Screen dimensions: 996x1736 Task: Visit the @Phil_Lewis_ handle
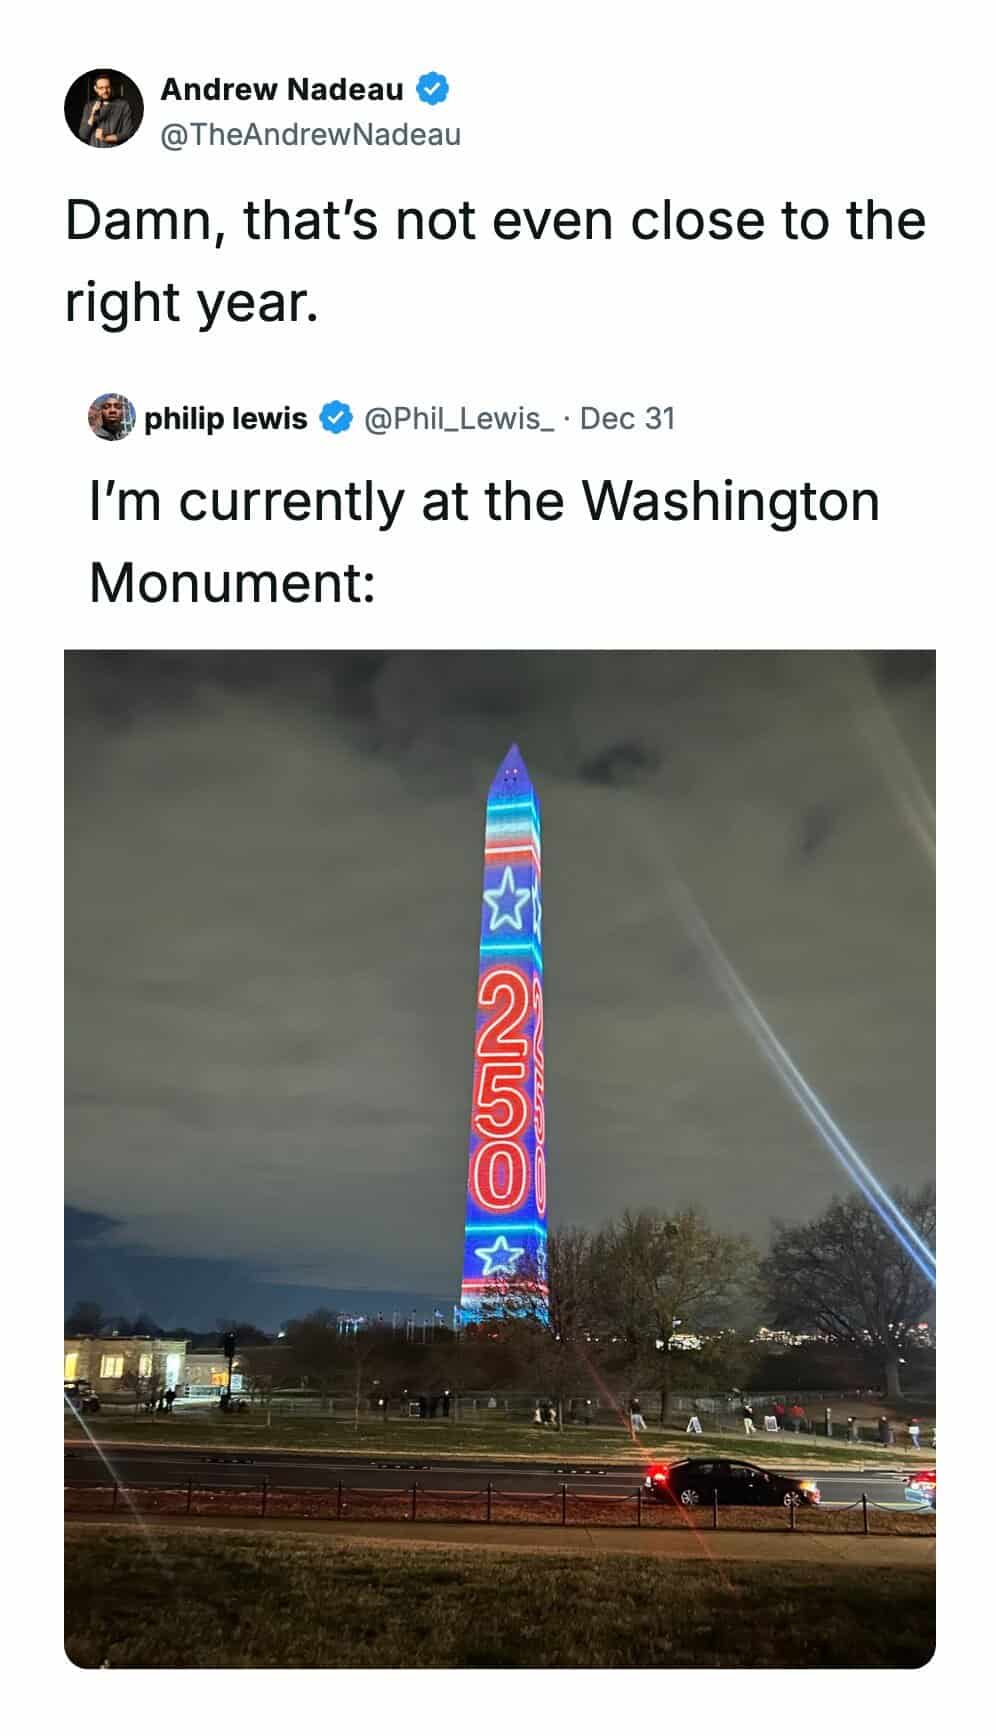459,418
